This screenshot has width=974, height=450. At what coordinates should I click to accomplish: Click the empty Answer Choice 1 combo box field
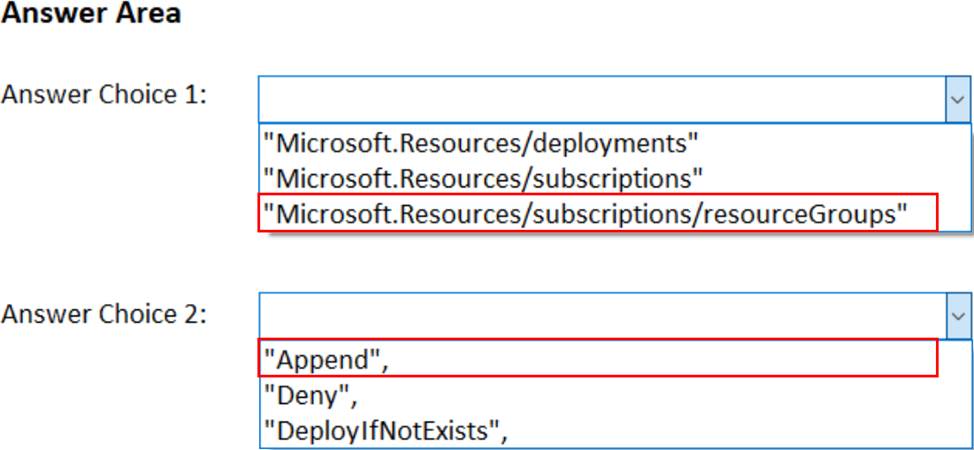[x=600, y=100]
